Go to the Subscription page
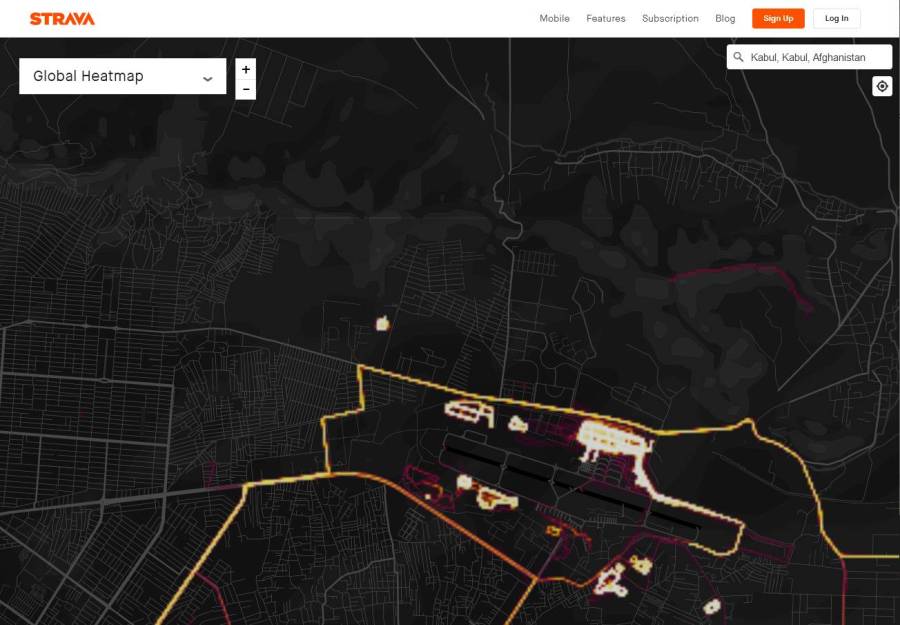Screen dimensions: 900x625 (x=670, y=18)
